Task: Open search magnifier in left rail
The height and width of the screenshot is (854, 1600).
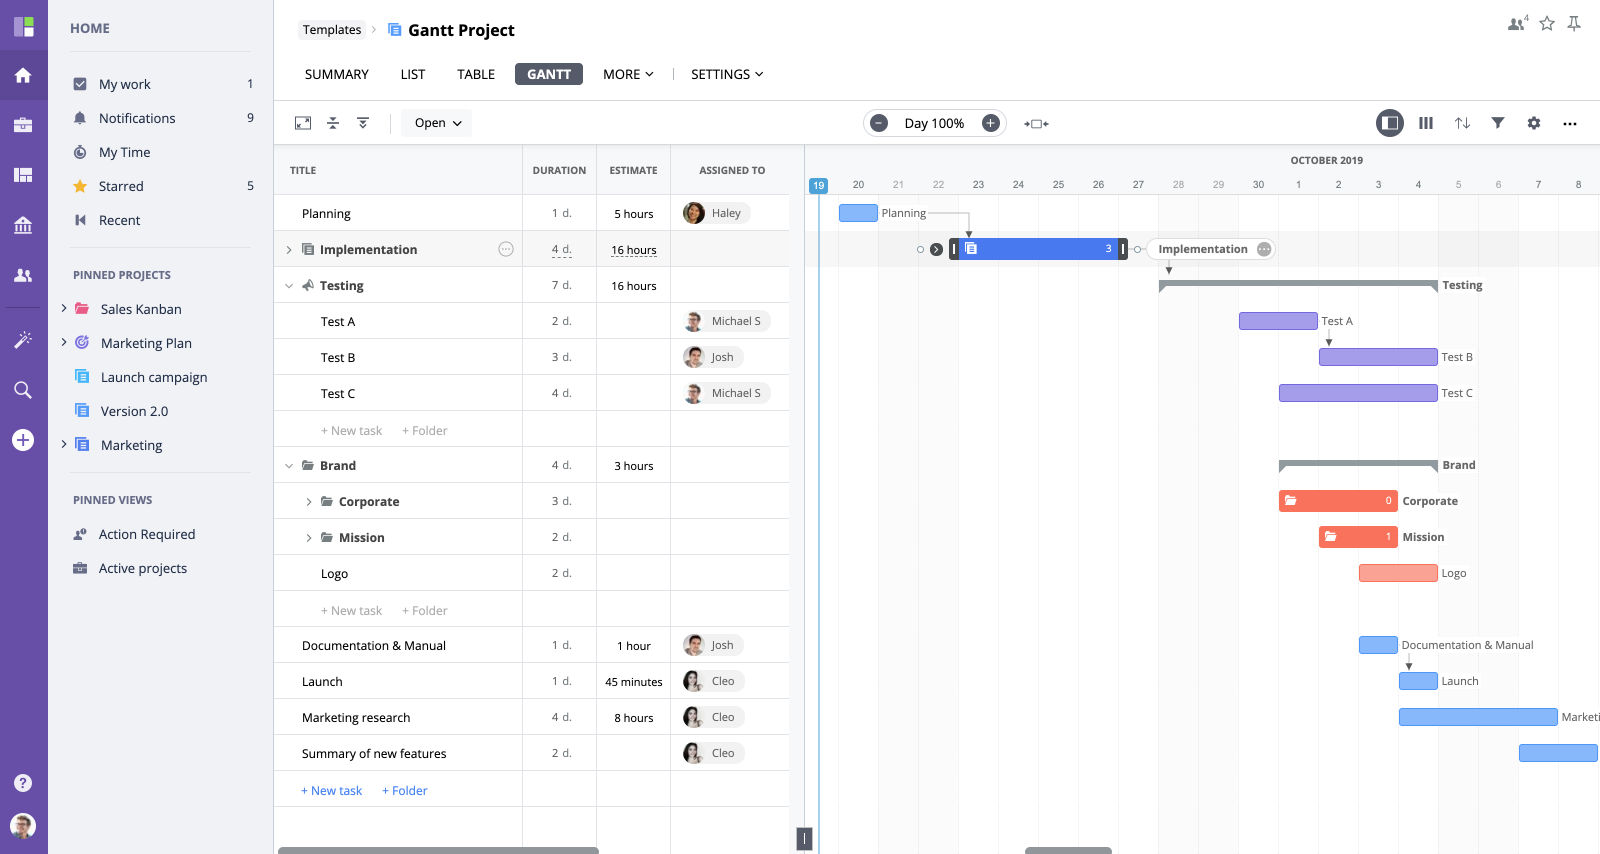Action: (x=23, y=390)
